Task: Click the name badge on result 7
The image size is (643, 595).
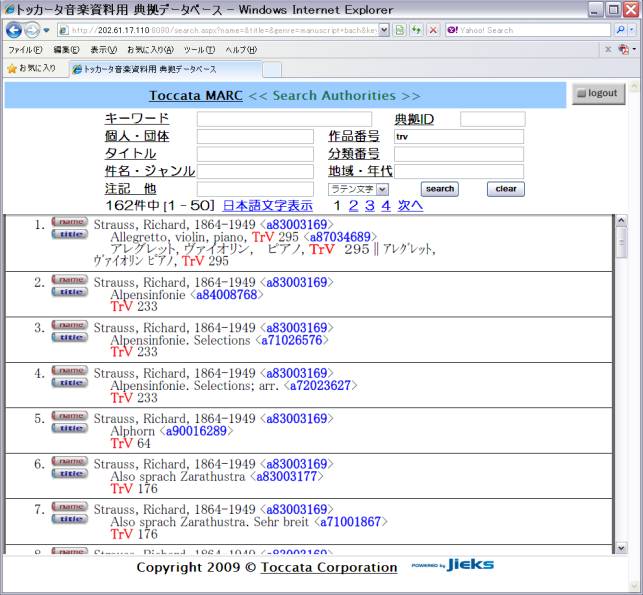Action: [x=70, y=507]
